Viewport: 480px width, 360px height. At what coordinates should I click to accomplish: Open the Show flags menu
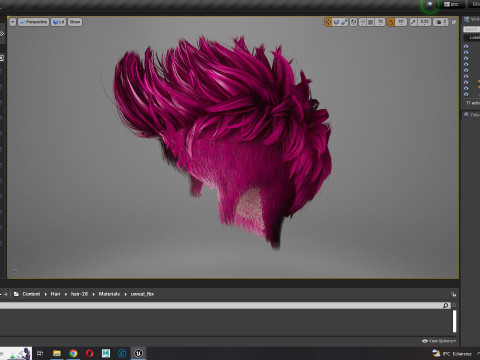(75, 22)
